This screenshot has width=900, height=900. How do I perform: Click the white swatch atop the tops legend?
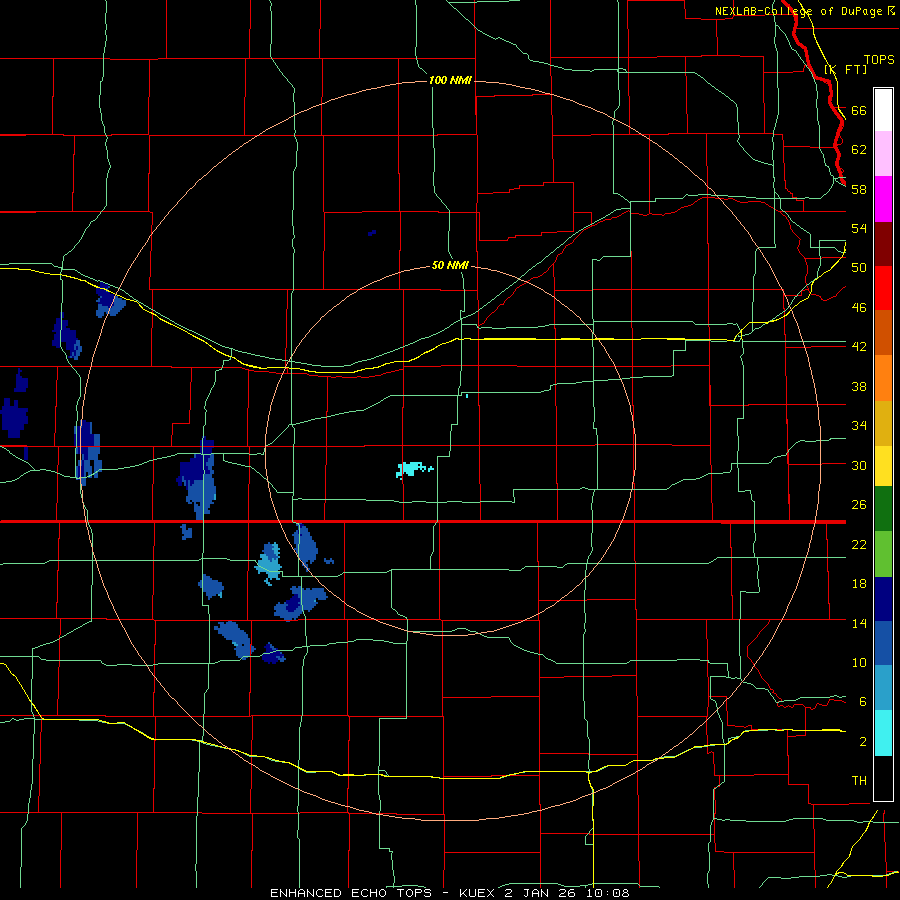883,110
